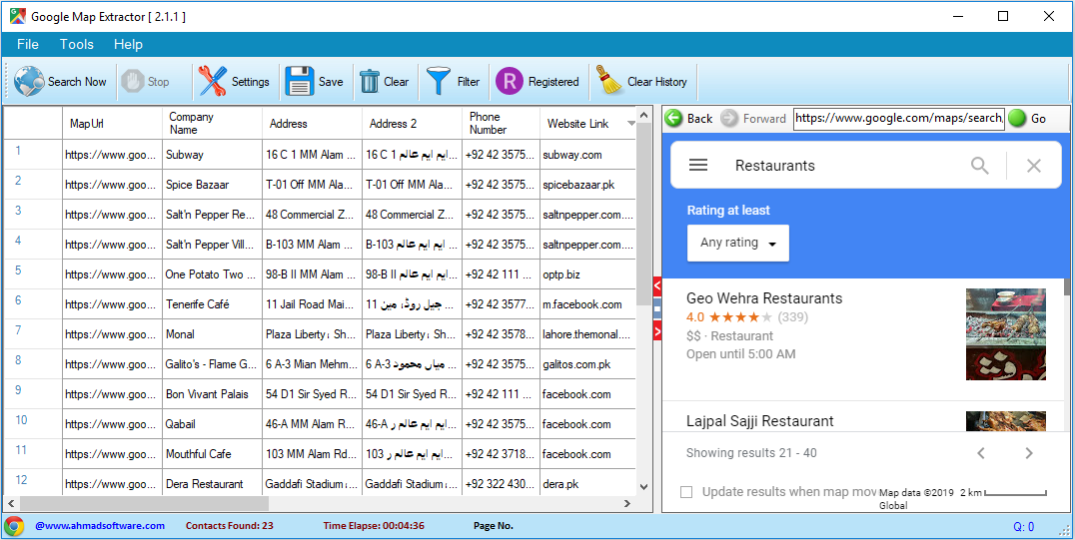Open the Tools menu

[77, 44]
